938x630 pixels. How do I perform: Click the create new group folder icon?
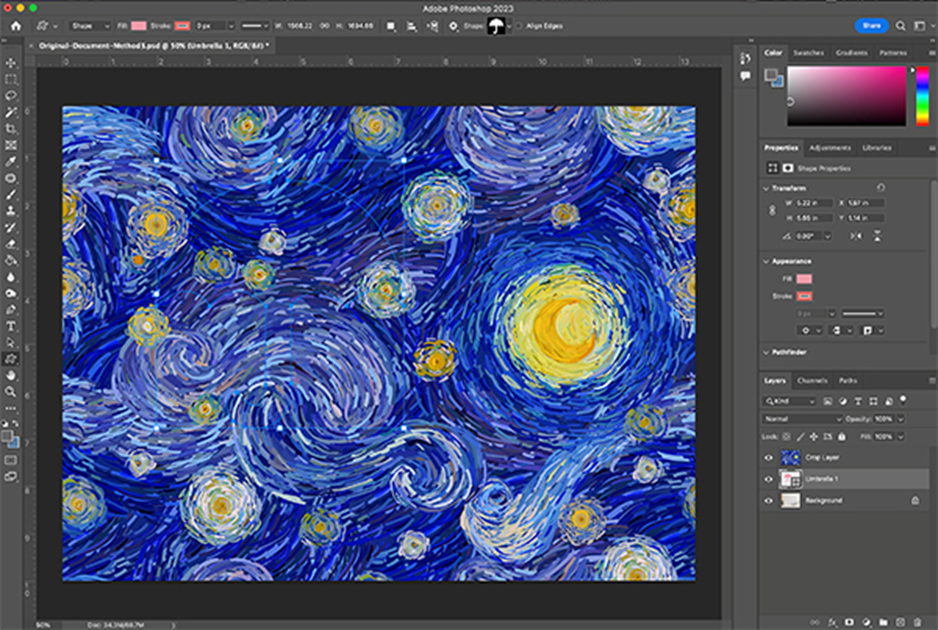(x=884, y=622)
